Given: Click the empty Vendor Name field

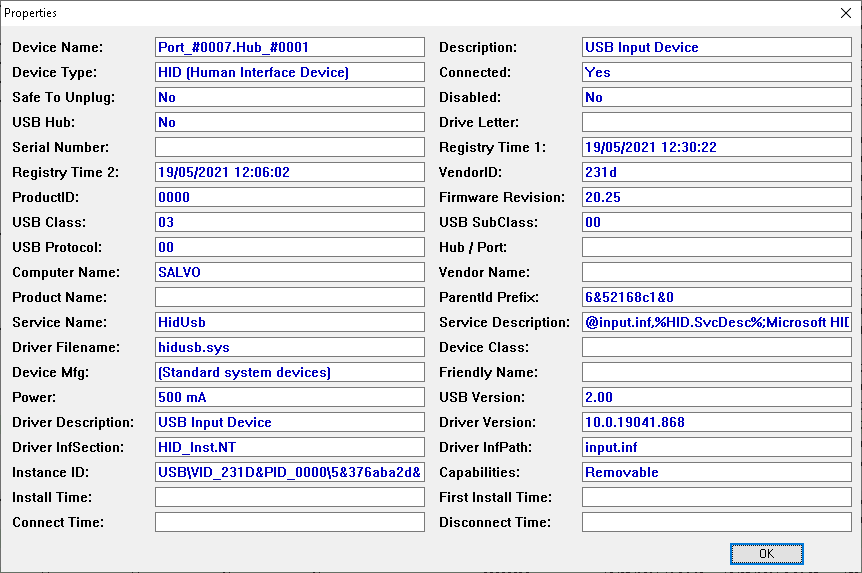Looking at the screenshot, I should pos(717,272).
